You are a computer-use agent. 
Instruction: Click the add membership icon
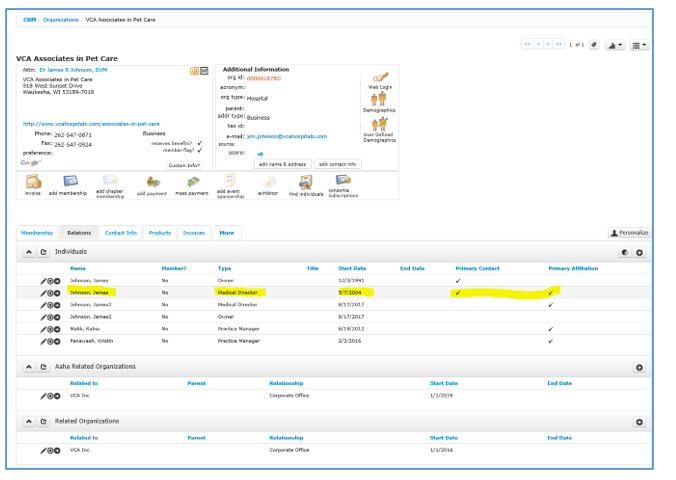coord(71,181)
